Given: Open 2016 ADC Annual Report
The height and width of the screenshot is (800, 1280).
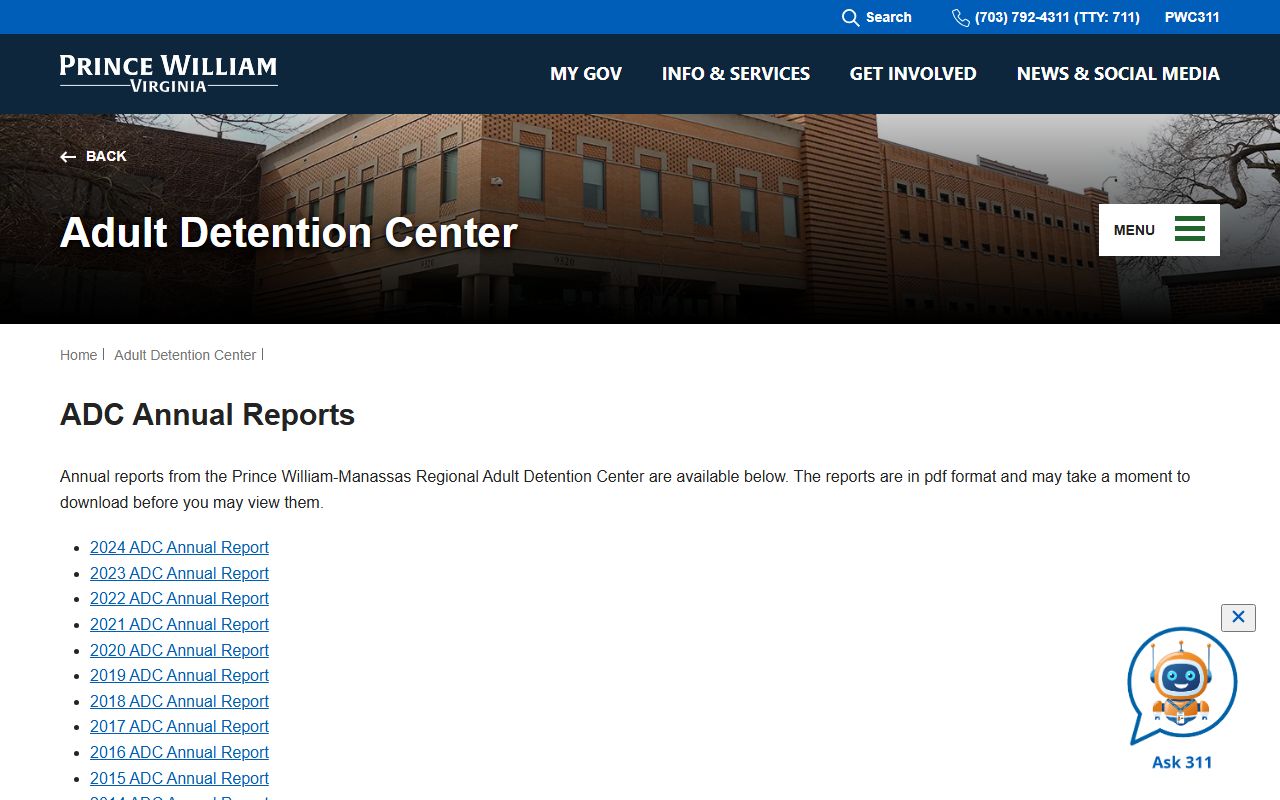Looking at the screenshot, I should pos(179,752).
